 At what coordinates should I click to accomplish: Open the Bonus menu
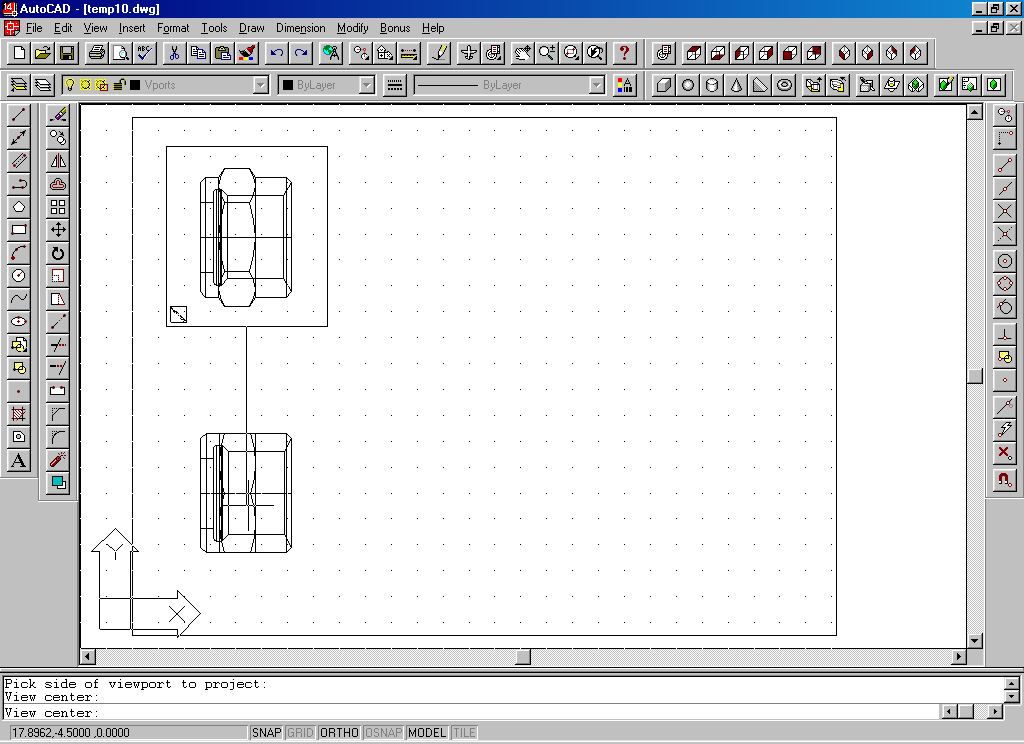[x=395, y=28]
